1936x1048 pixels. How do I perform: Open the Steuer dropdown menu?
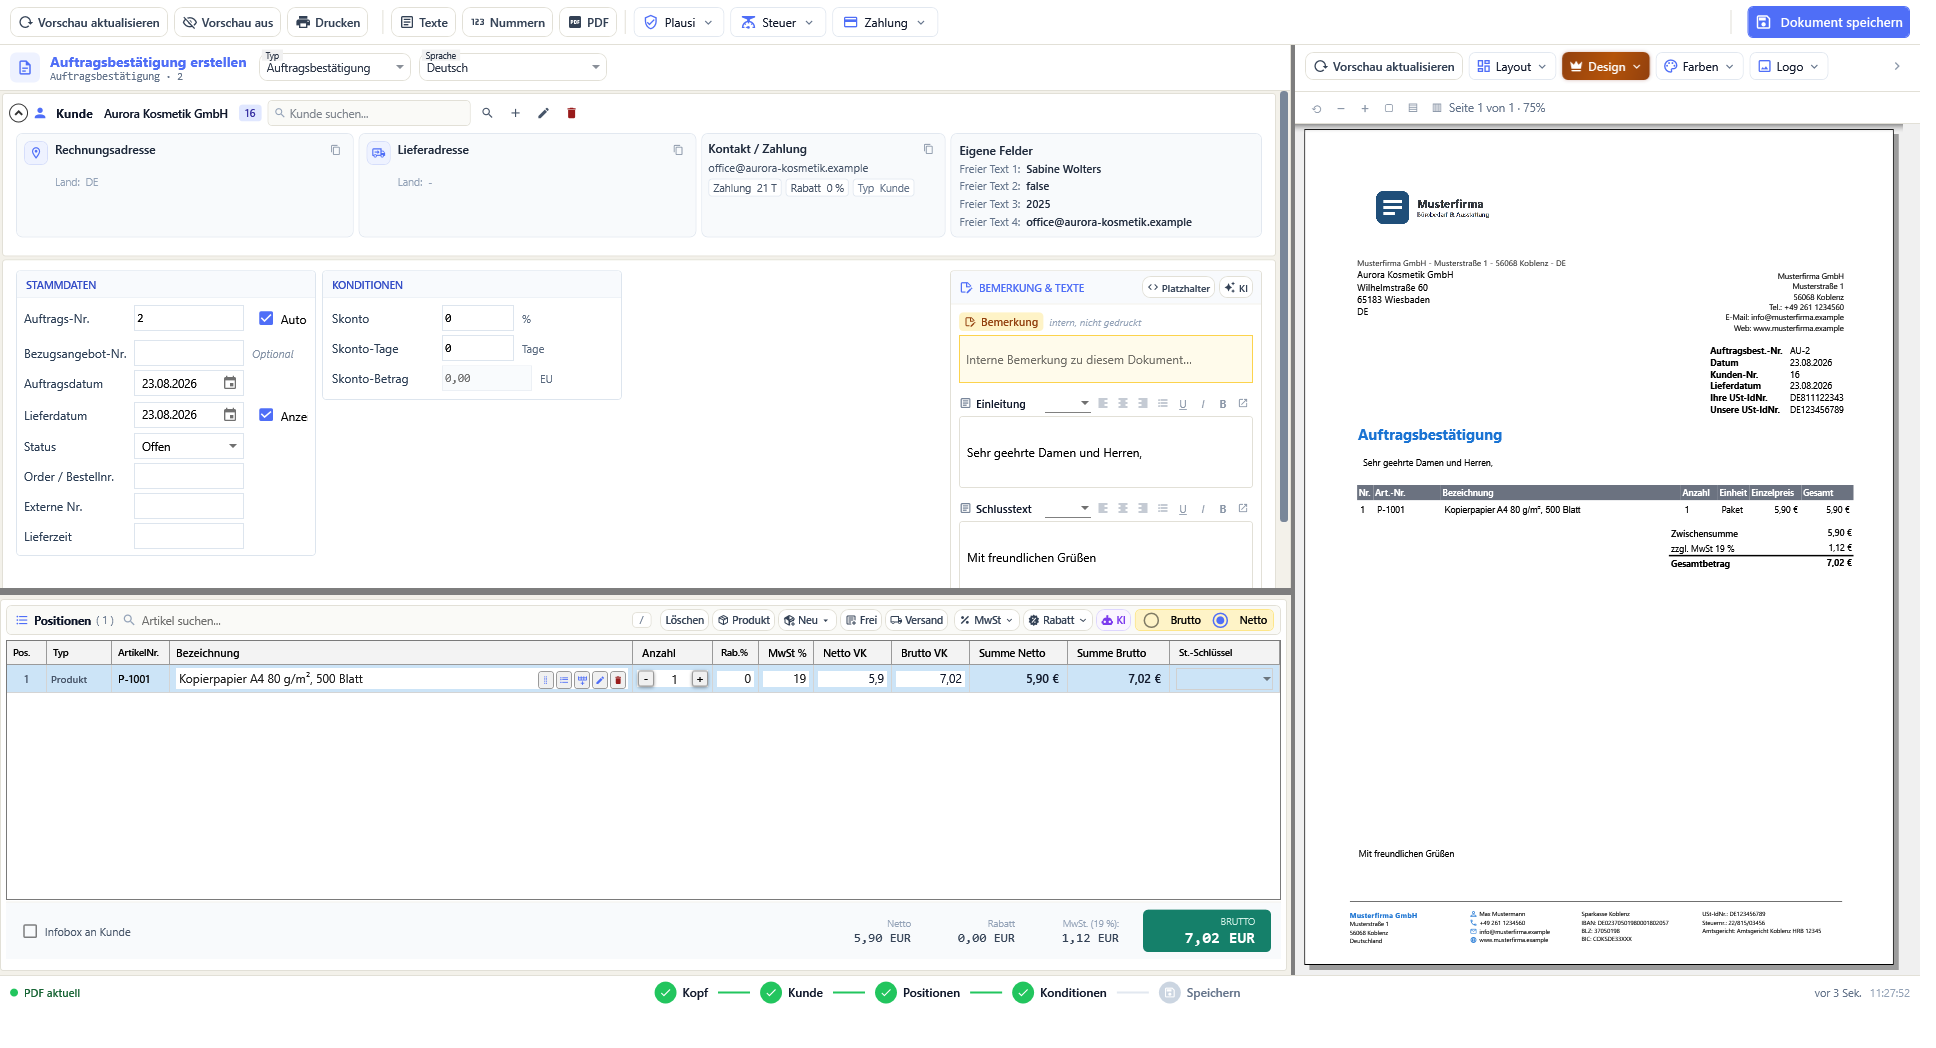pos(777,22)
